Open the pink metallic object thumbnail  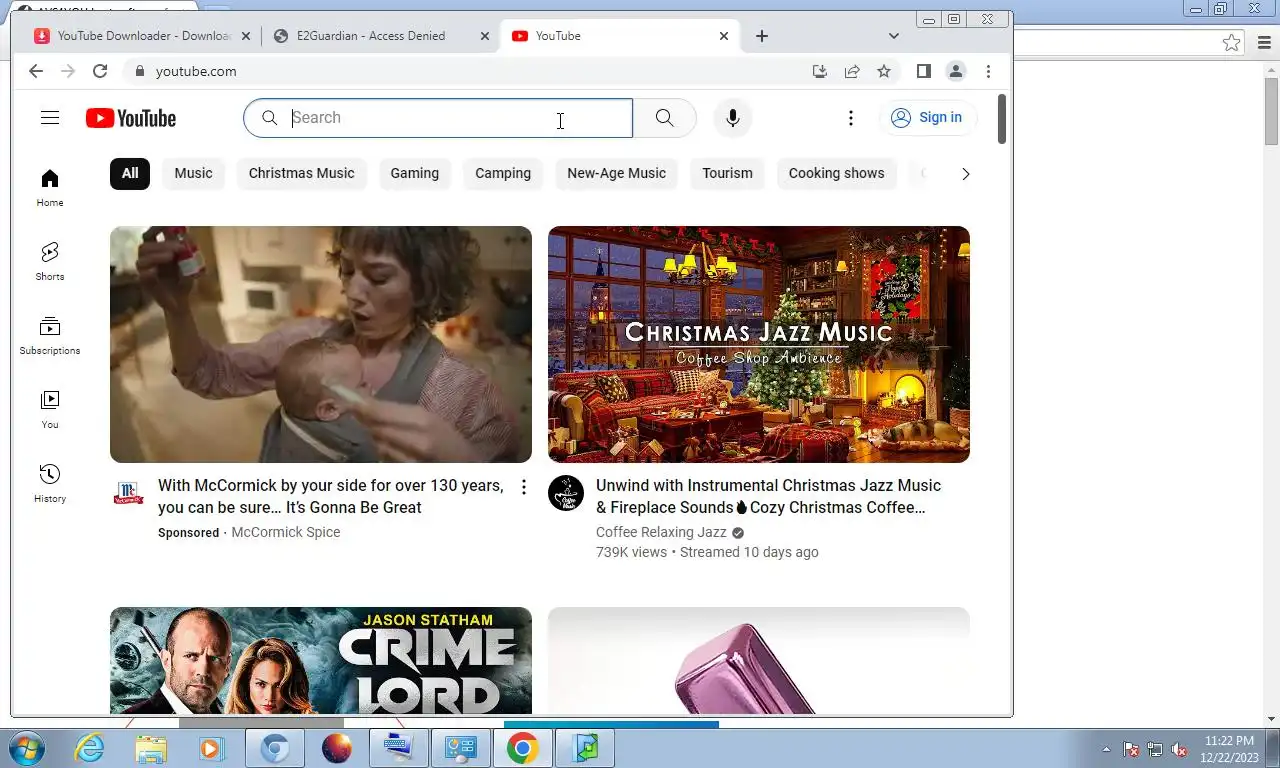tap(759, 661)
